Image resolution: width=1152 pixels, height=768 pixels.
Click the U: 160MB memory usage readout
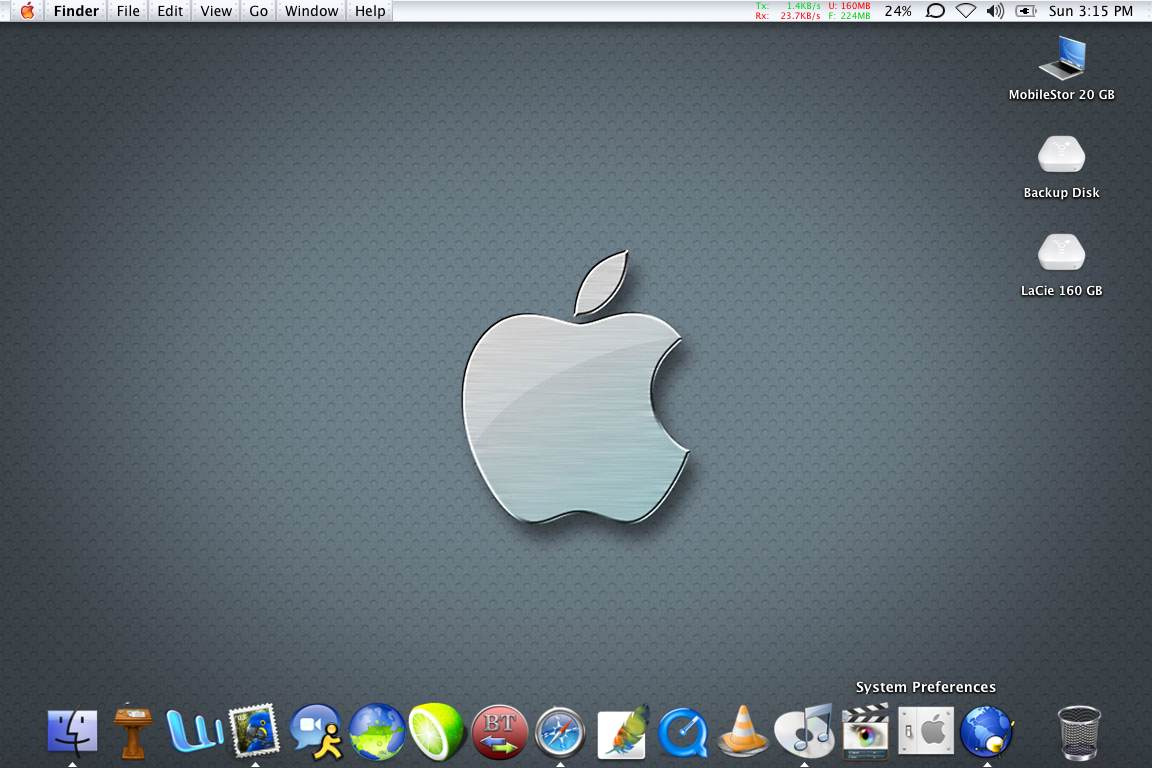[849, 6]
